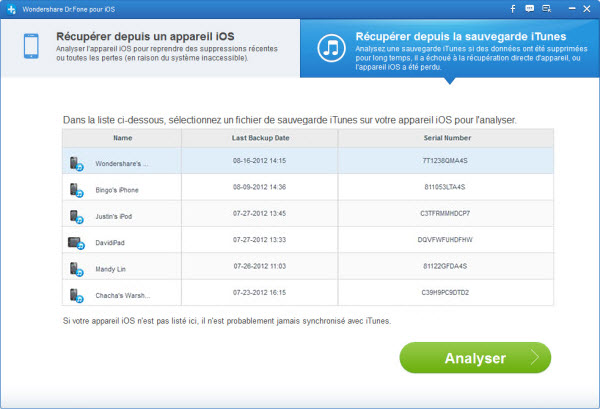The image size is (600, 409).
Task: Open the Facebook share icon
Action: pos(513,9)
